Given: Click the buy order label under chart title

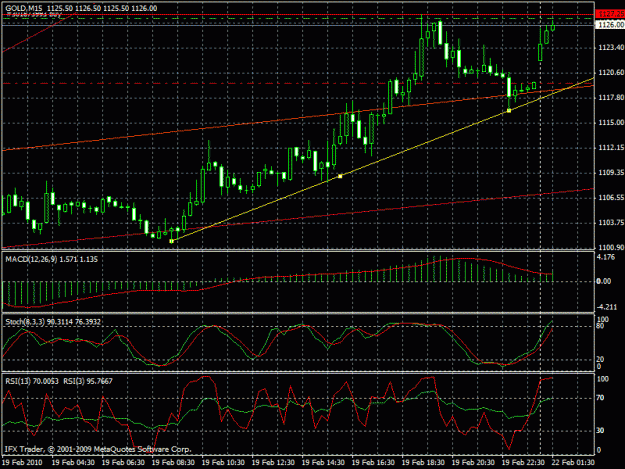Looking at the screenshot, I should 33,15.
